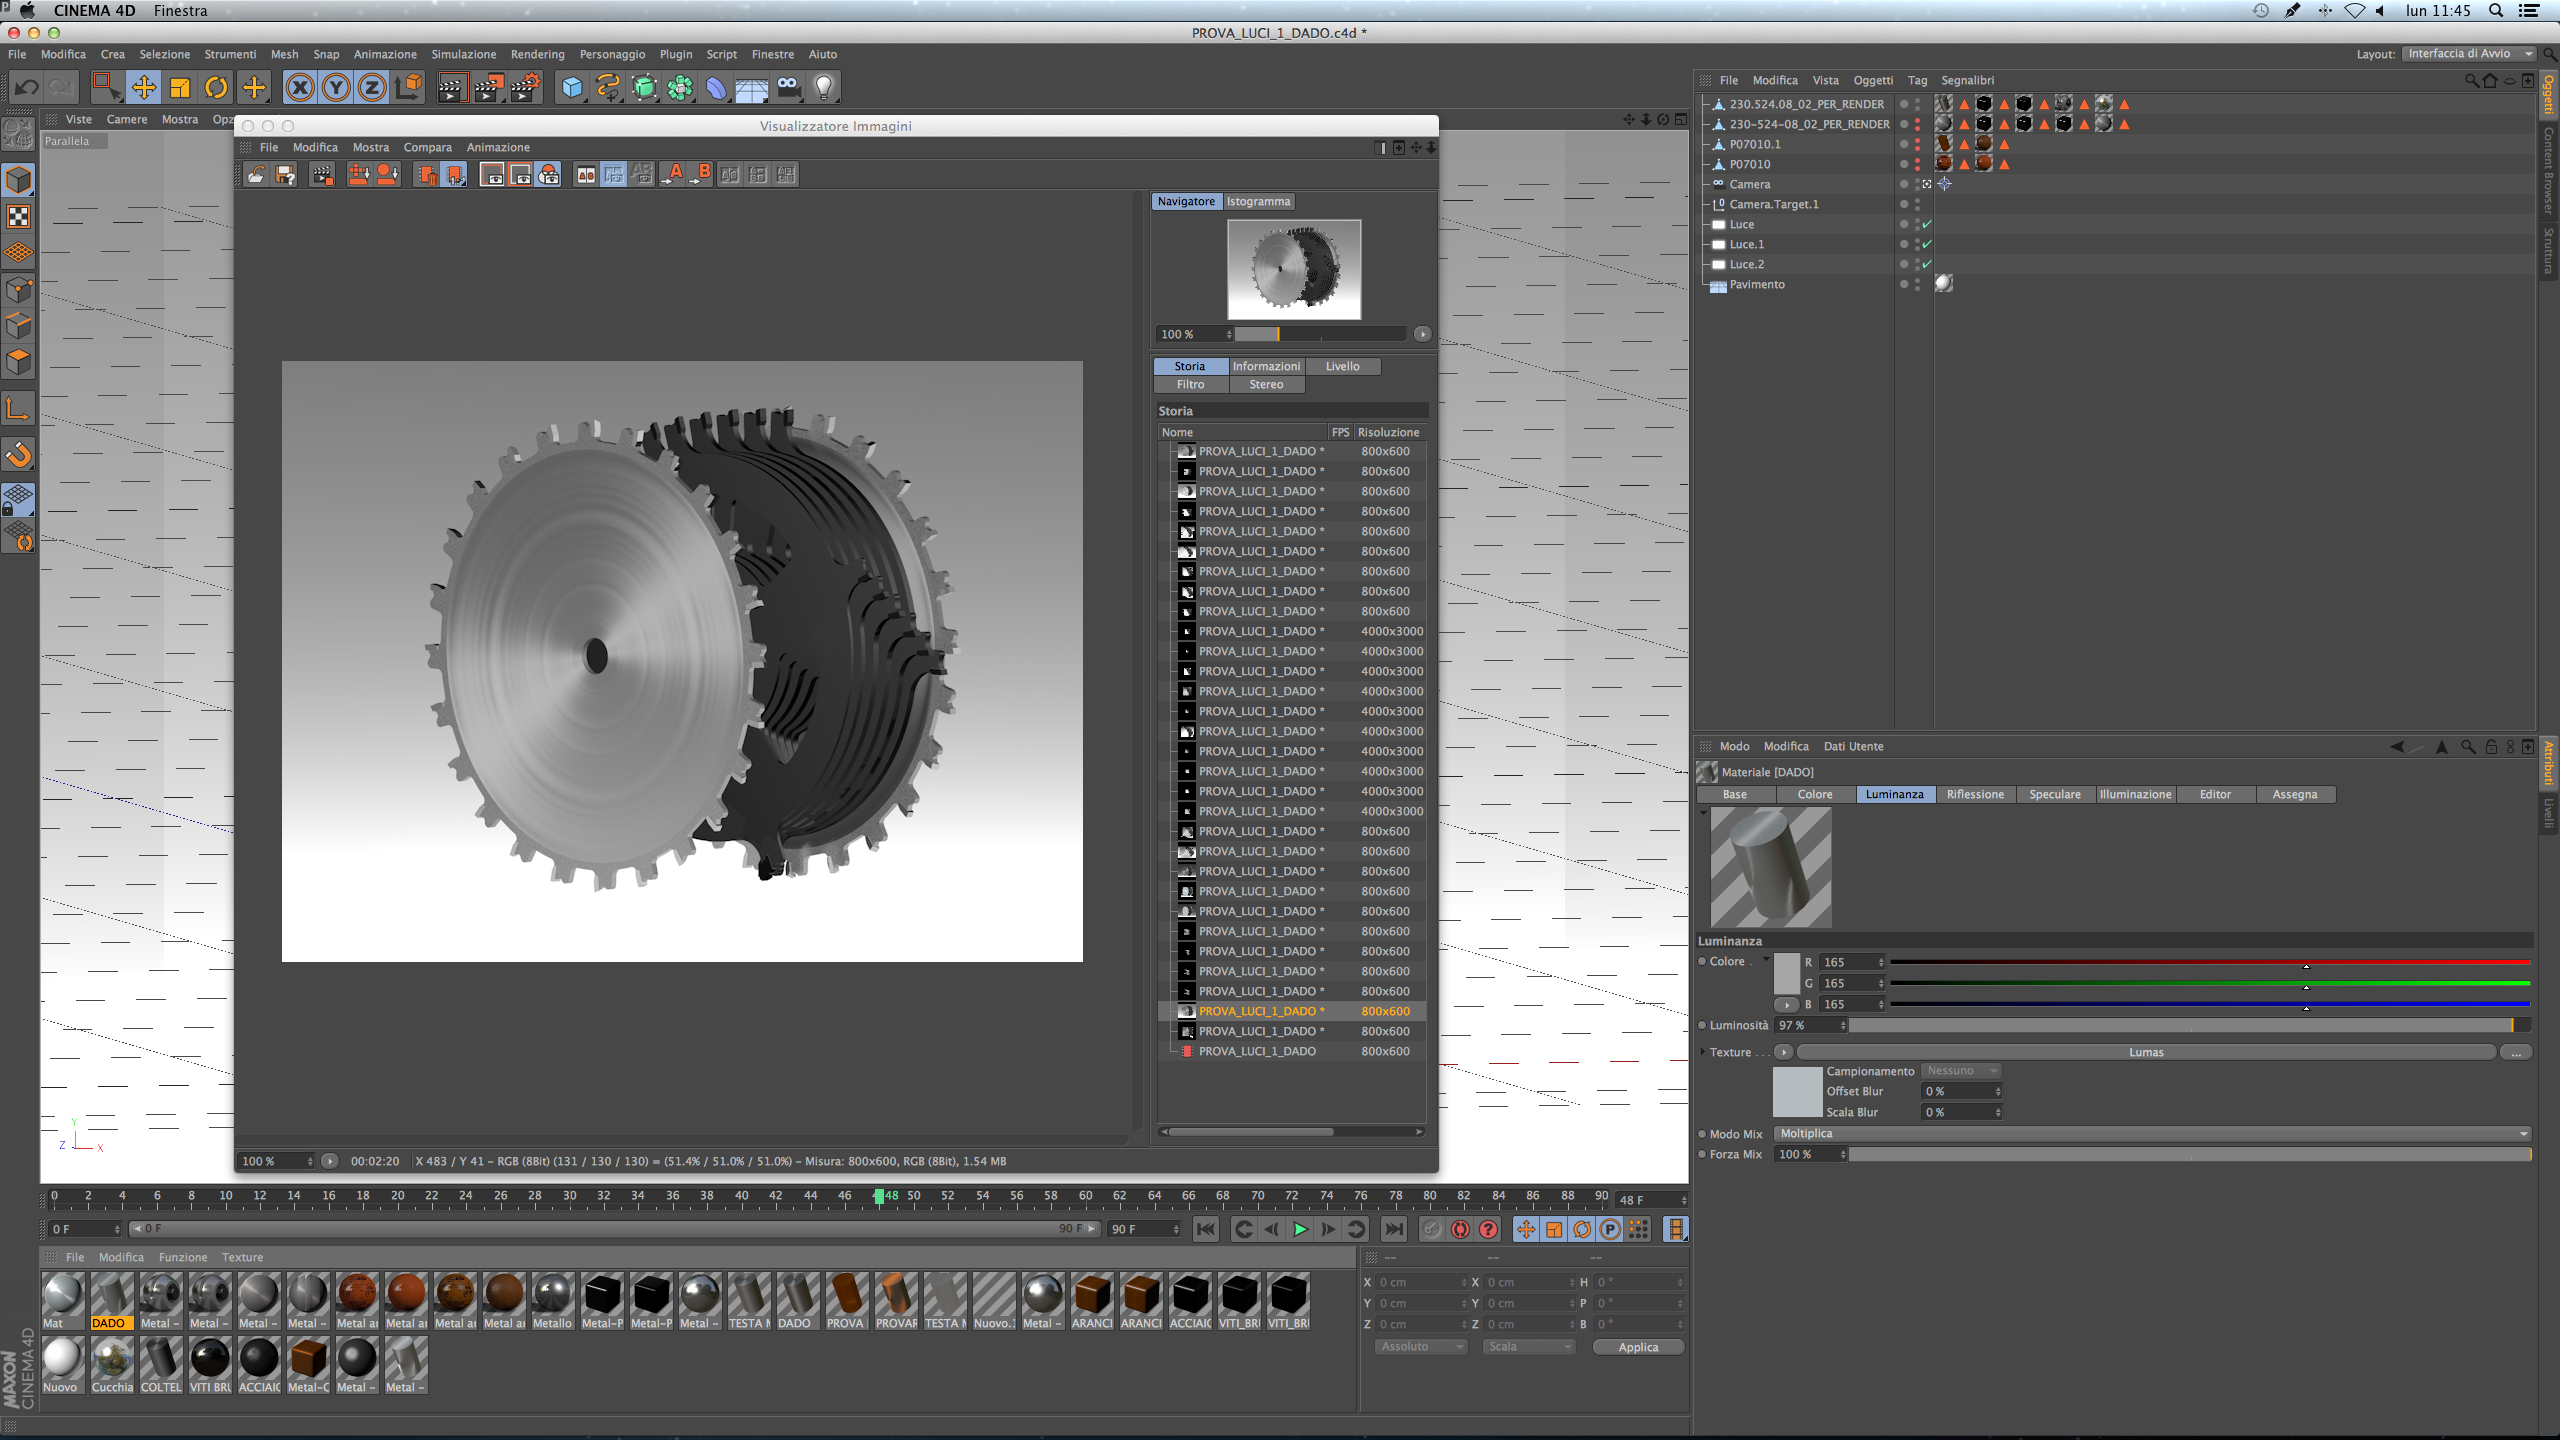The width and height of the screenshot is (2560, 1440).
Task: Select the Move tool in toolbar
Action: click(144, 88)
